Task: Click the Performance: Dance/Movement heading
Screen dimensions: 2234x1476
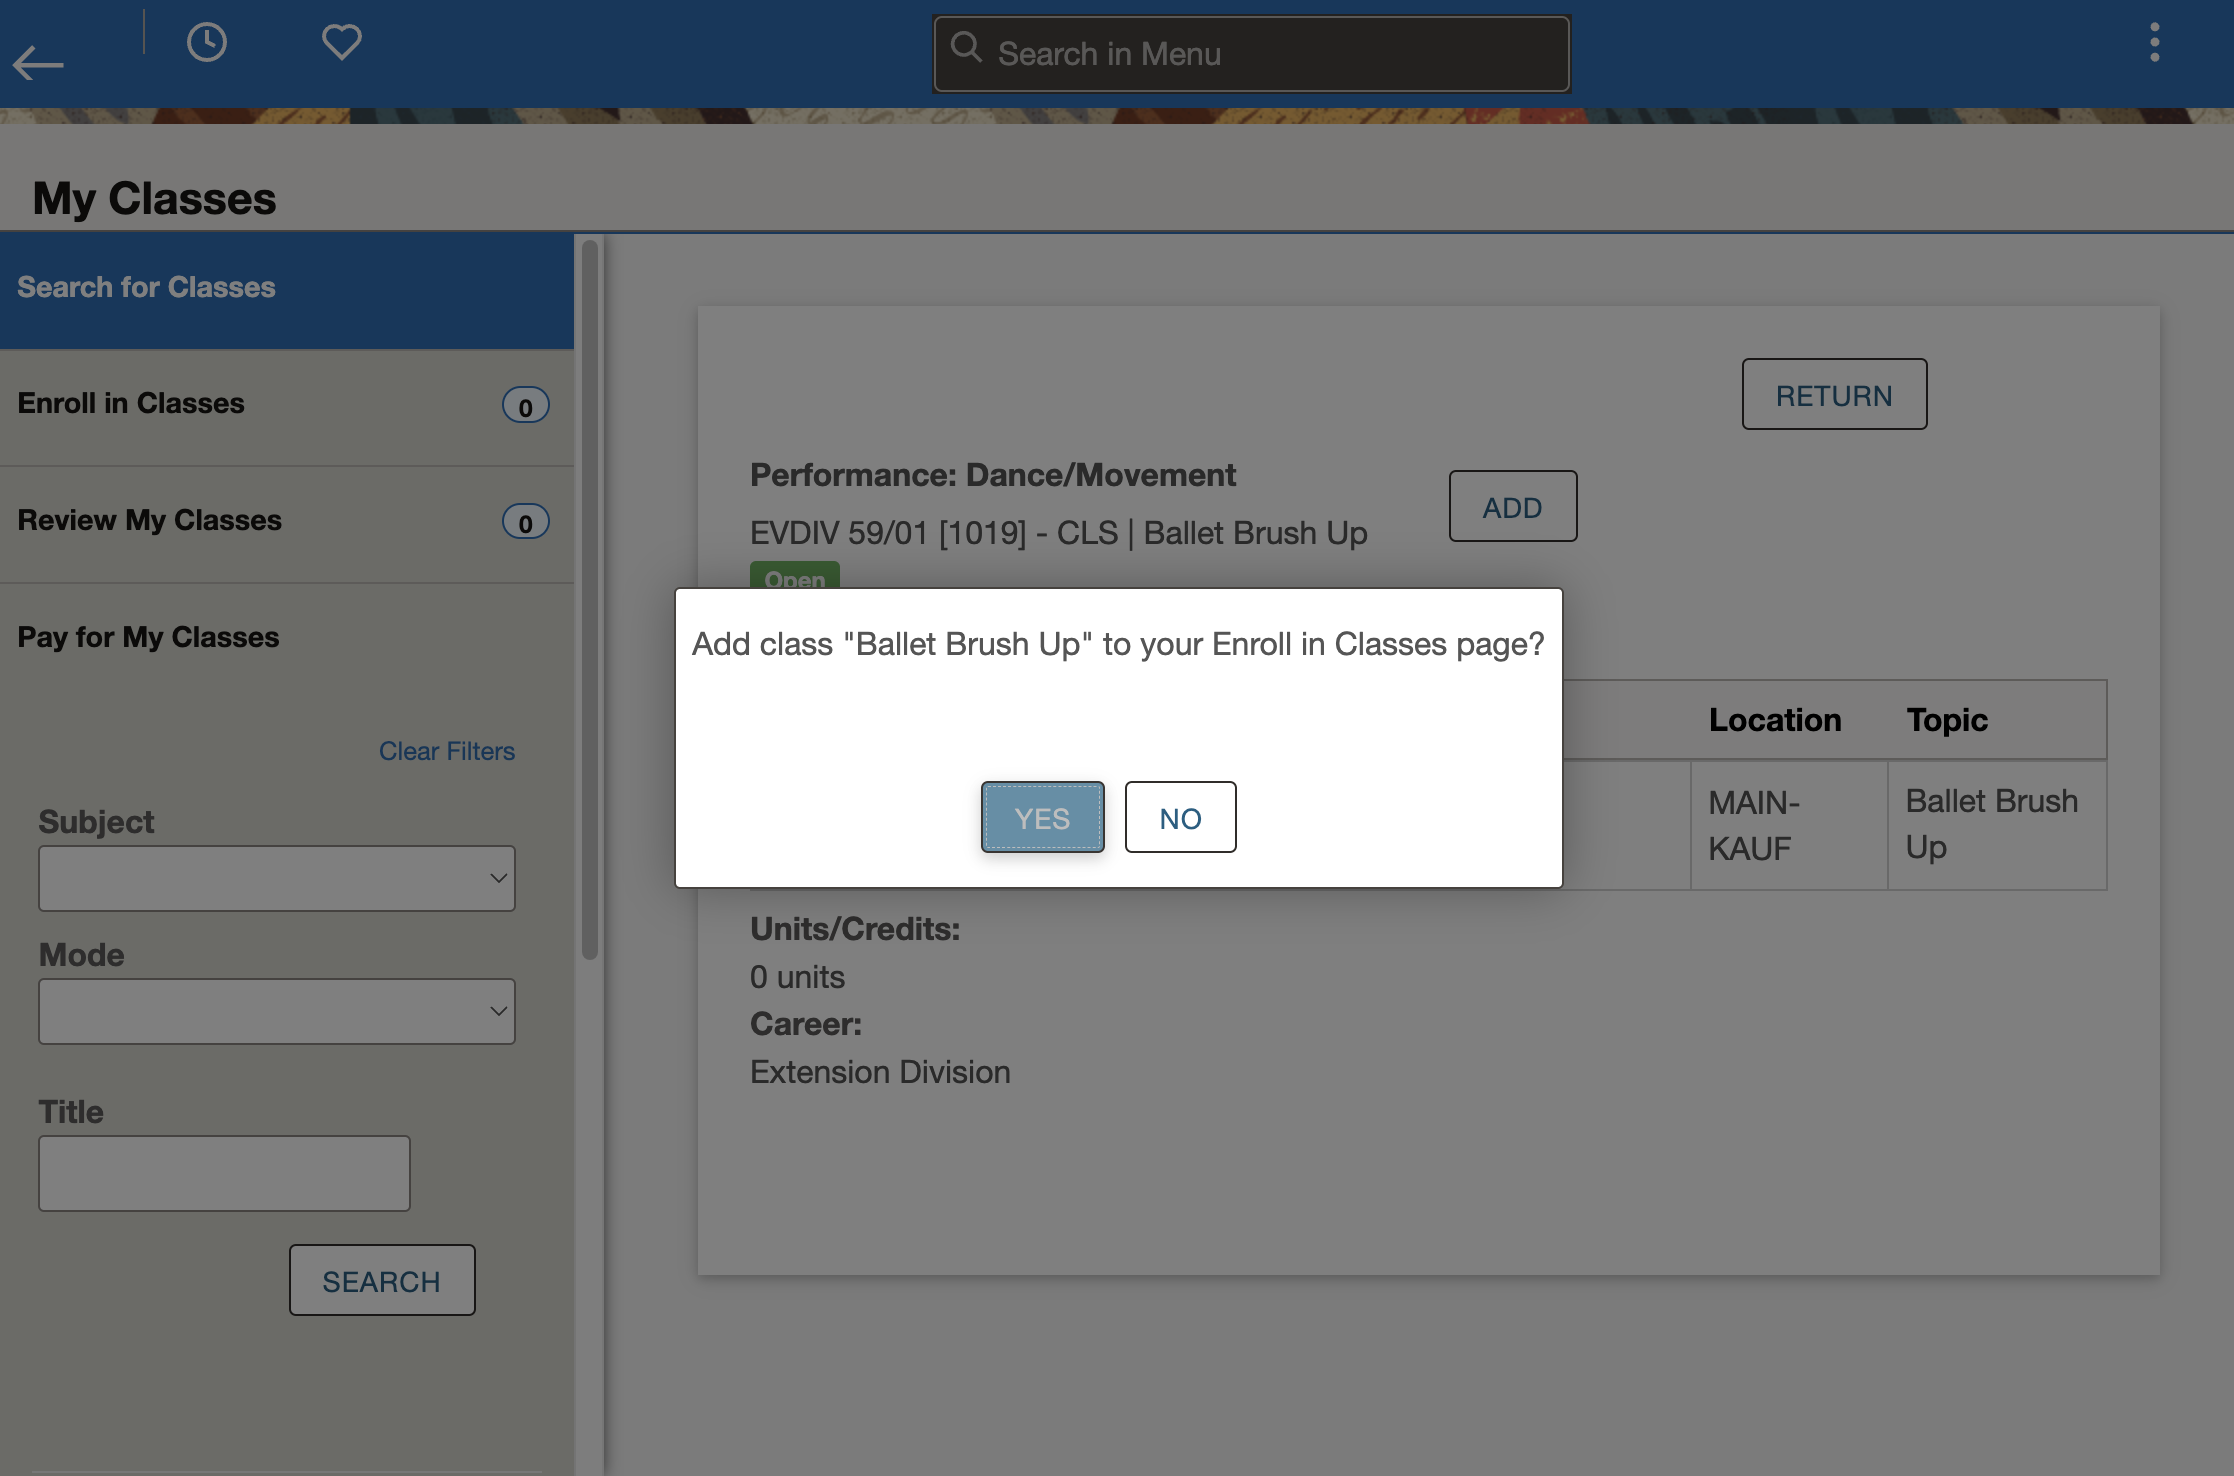Action: click(x=993, y=474)
